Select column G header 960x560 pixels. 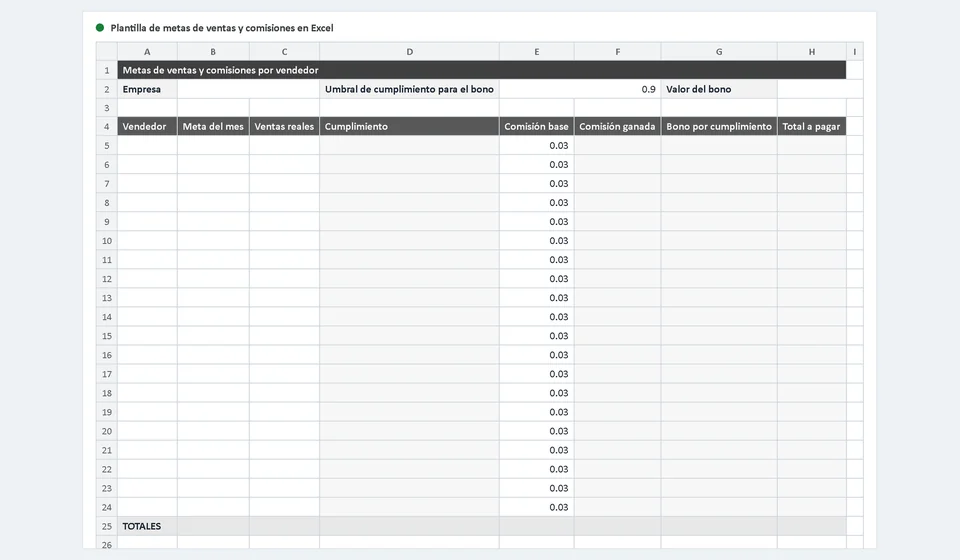point(719,51)
